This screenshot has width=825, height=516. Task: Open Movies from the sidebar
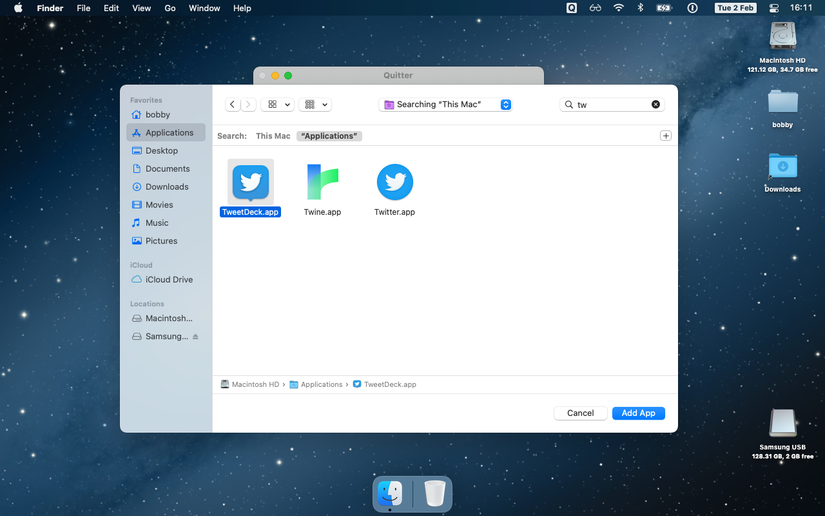tap(166, 205)
